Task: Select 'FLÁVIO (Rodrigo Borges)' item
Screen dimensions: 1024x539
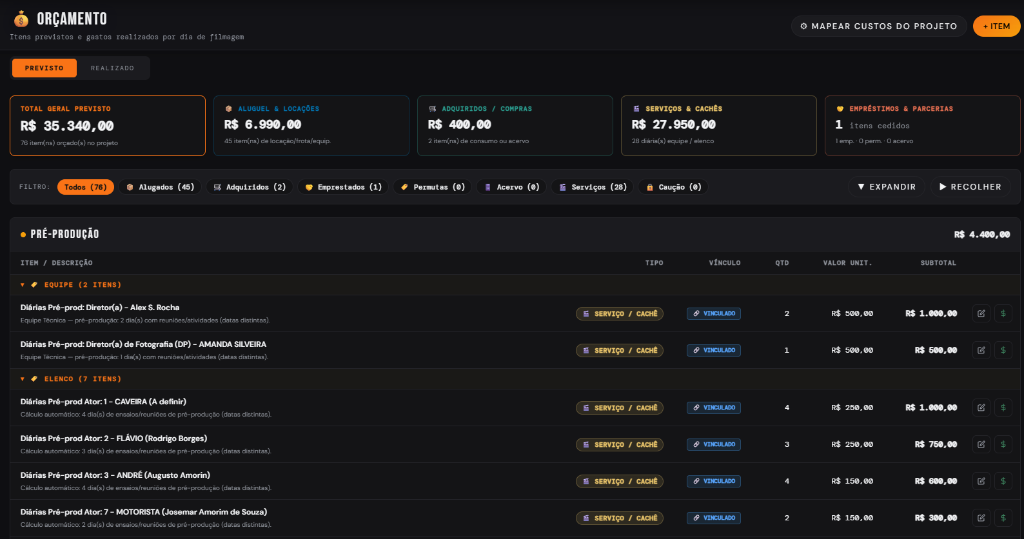Action: coord(114,438)
